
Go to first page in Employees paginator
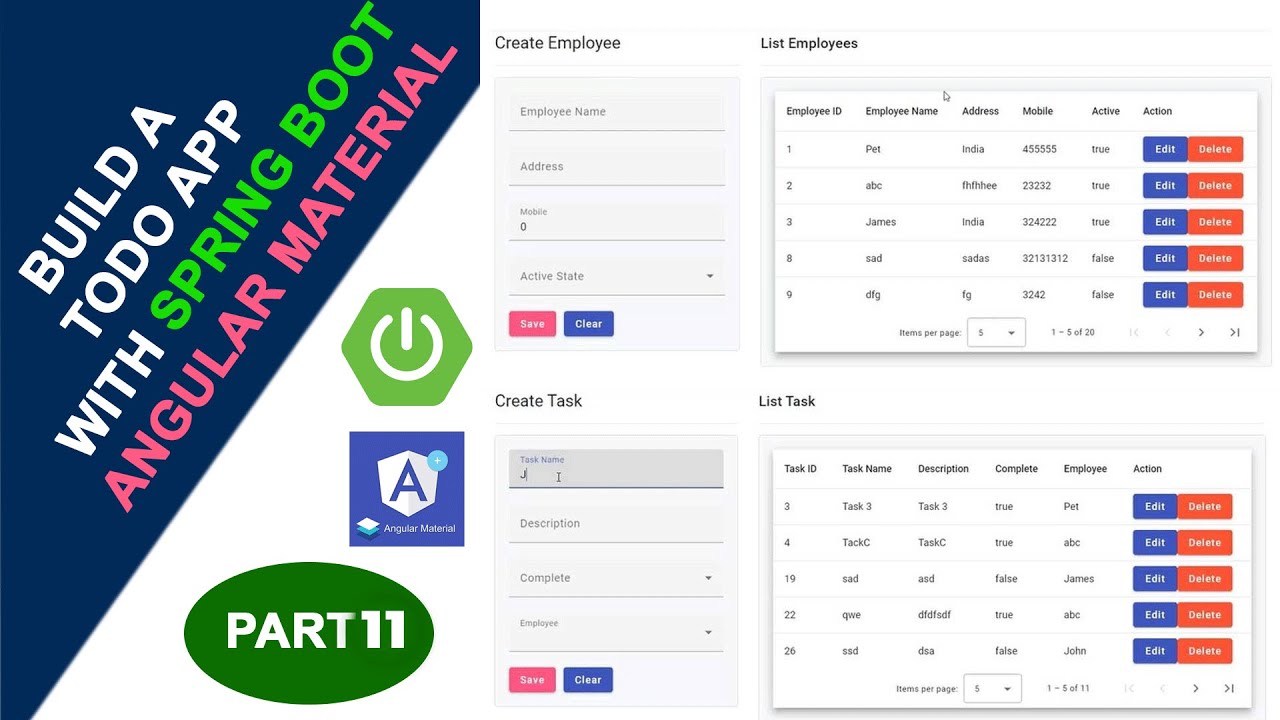click(x=1133, y=332)
